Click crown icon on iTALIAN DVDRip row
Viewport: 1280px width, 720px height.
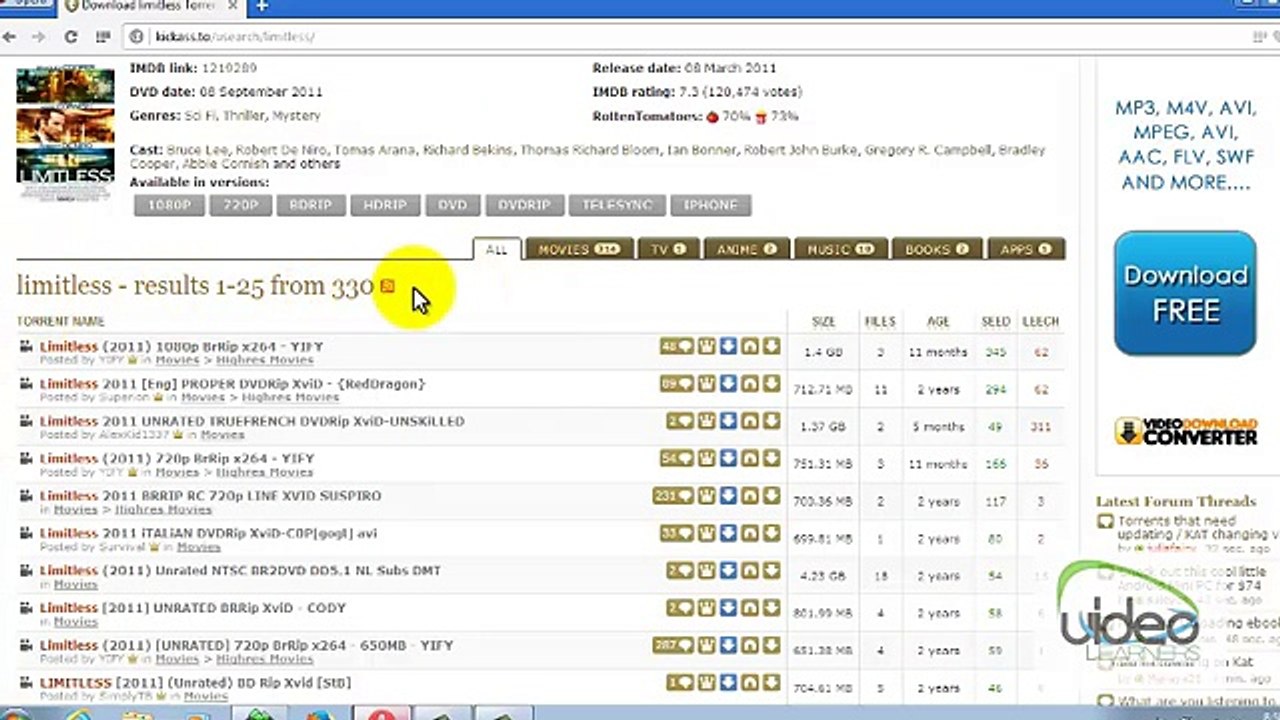[x=707, y=533]
